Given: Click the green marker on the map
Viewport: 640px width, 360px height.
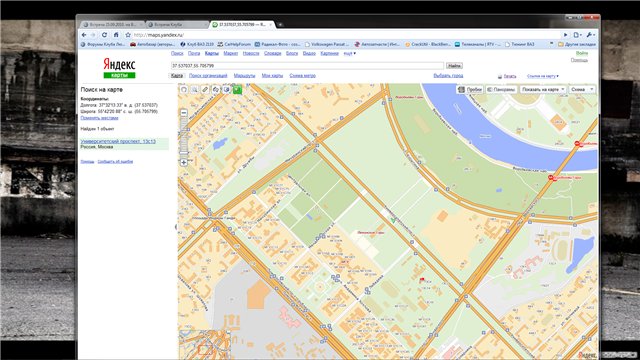Looking at the screenshot, I should coord(393,220).
